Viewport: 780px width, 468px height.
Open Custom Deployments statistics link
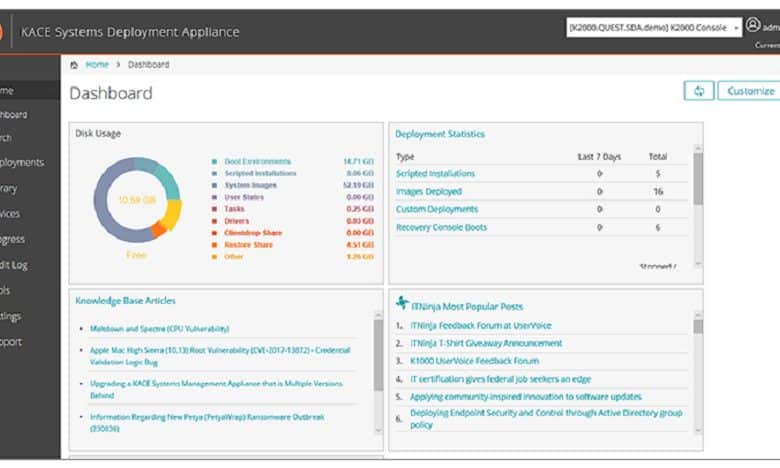pyautogui.click(x=437, y=209)
